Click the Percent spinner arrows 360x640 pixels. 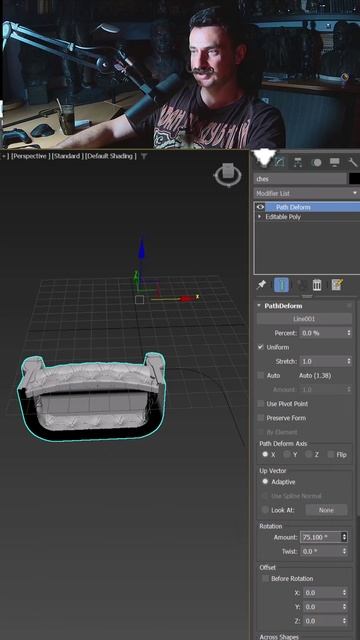coord(349,333)
